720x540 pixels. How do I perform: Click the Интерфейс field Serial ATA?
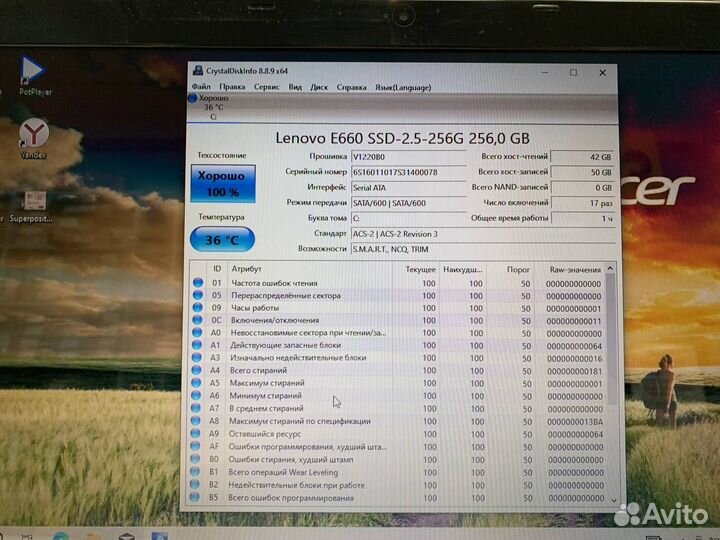[x=408, y=187]
